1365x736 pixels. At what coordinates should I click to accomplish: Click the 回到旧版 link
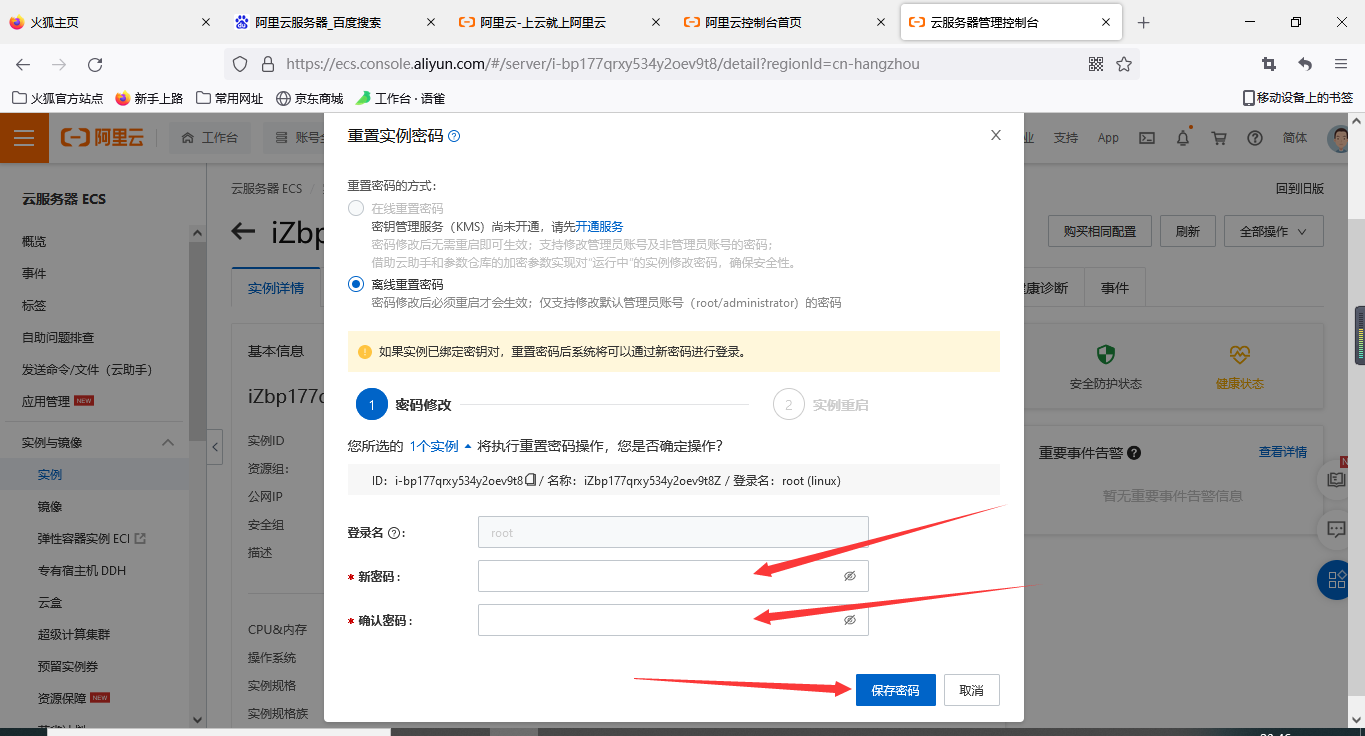1299,188
